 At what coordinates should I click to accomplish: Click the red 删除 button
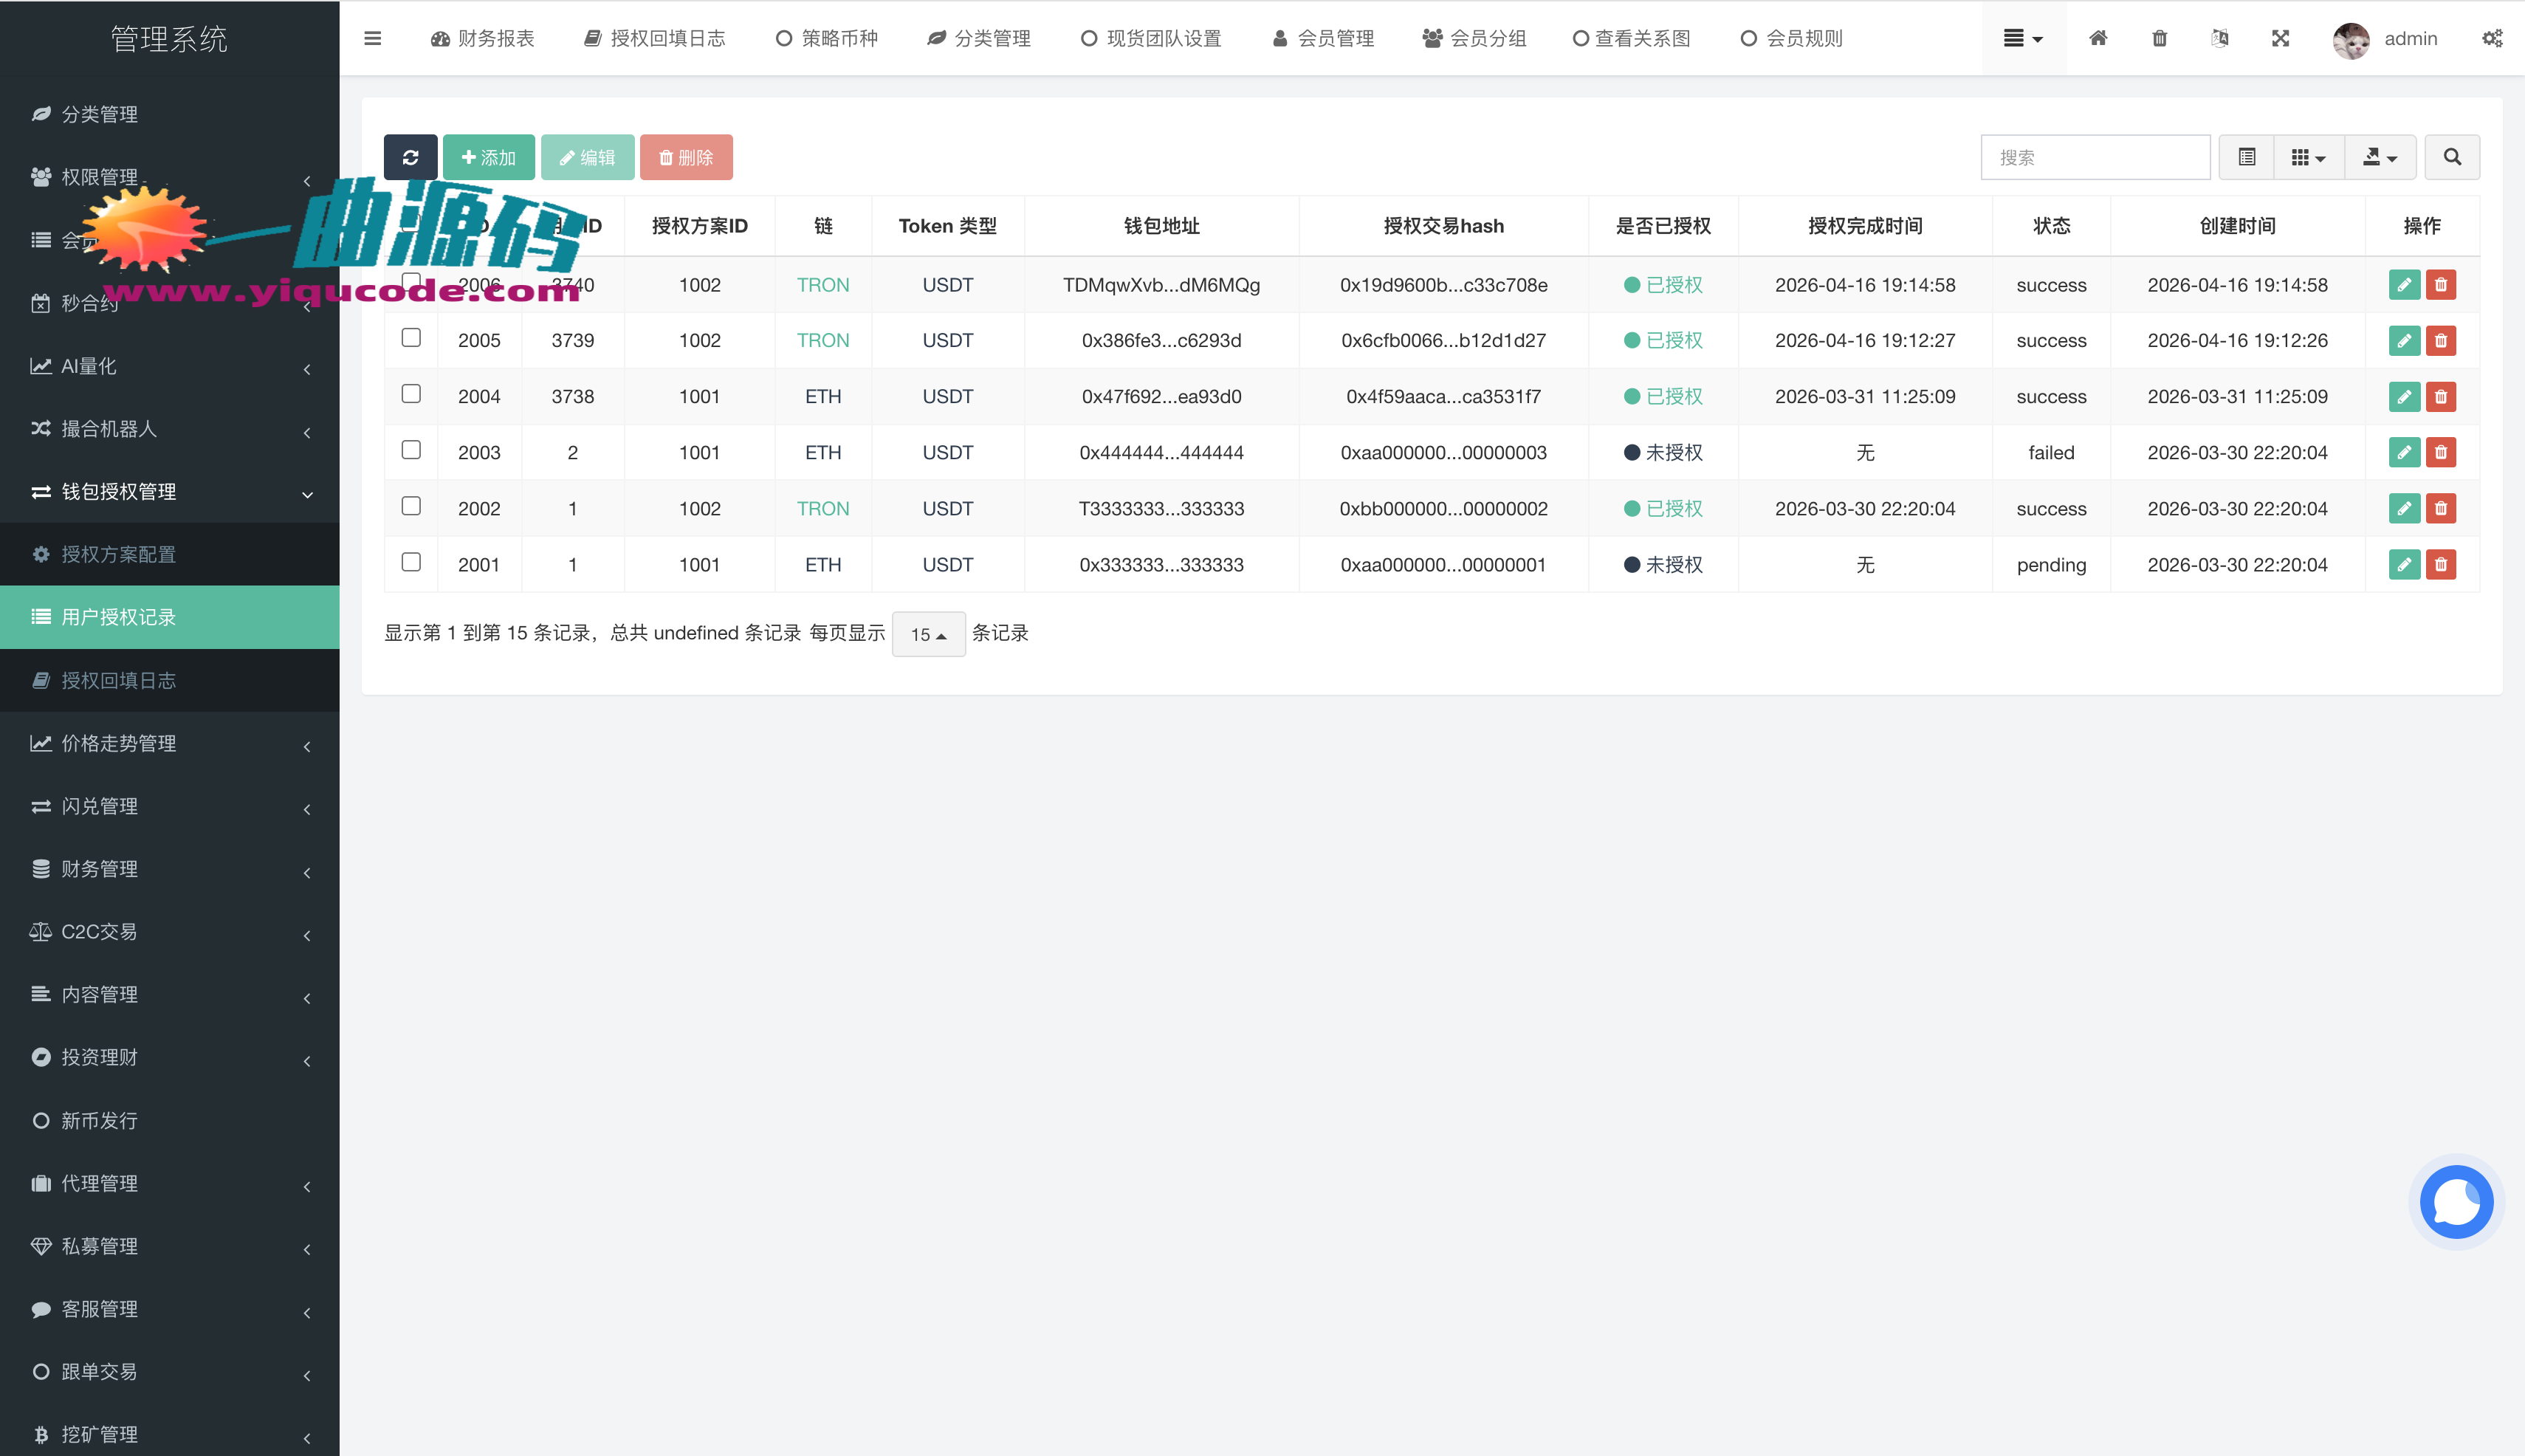(686, 157)
